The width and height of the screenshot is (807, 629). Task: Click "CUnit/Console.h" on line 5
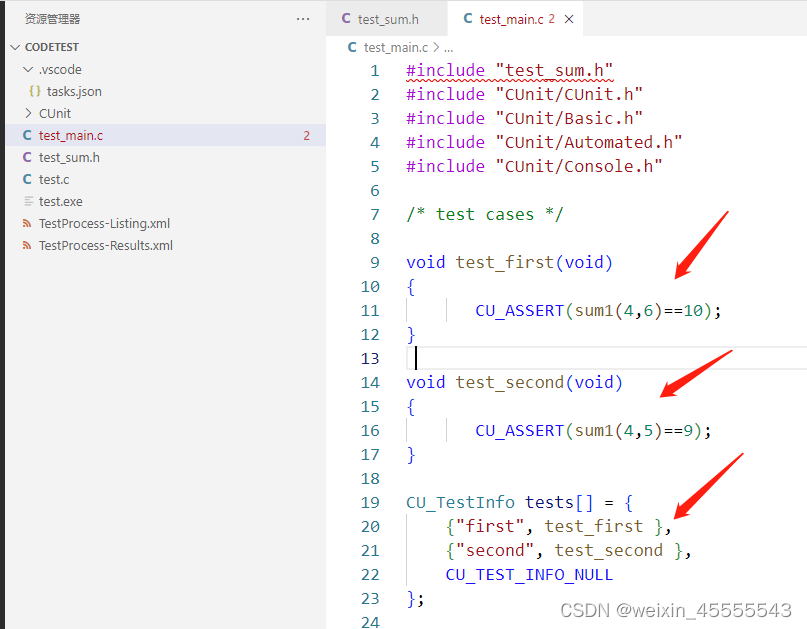(579, 166)
